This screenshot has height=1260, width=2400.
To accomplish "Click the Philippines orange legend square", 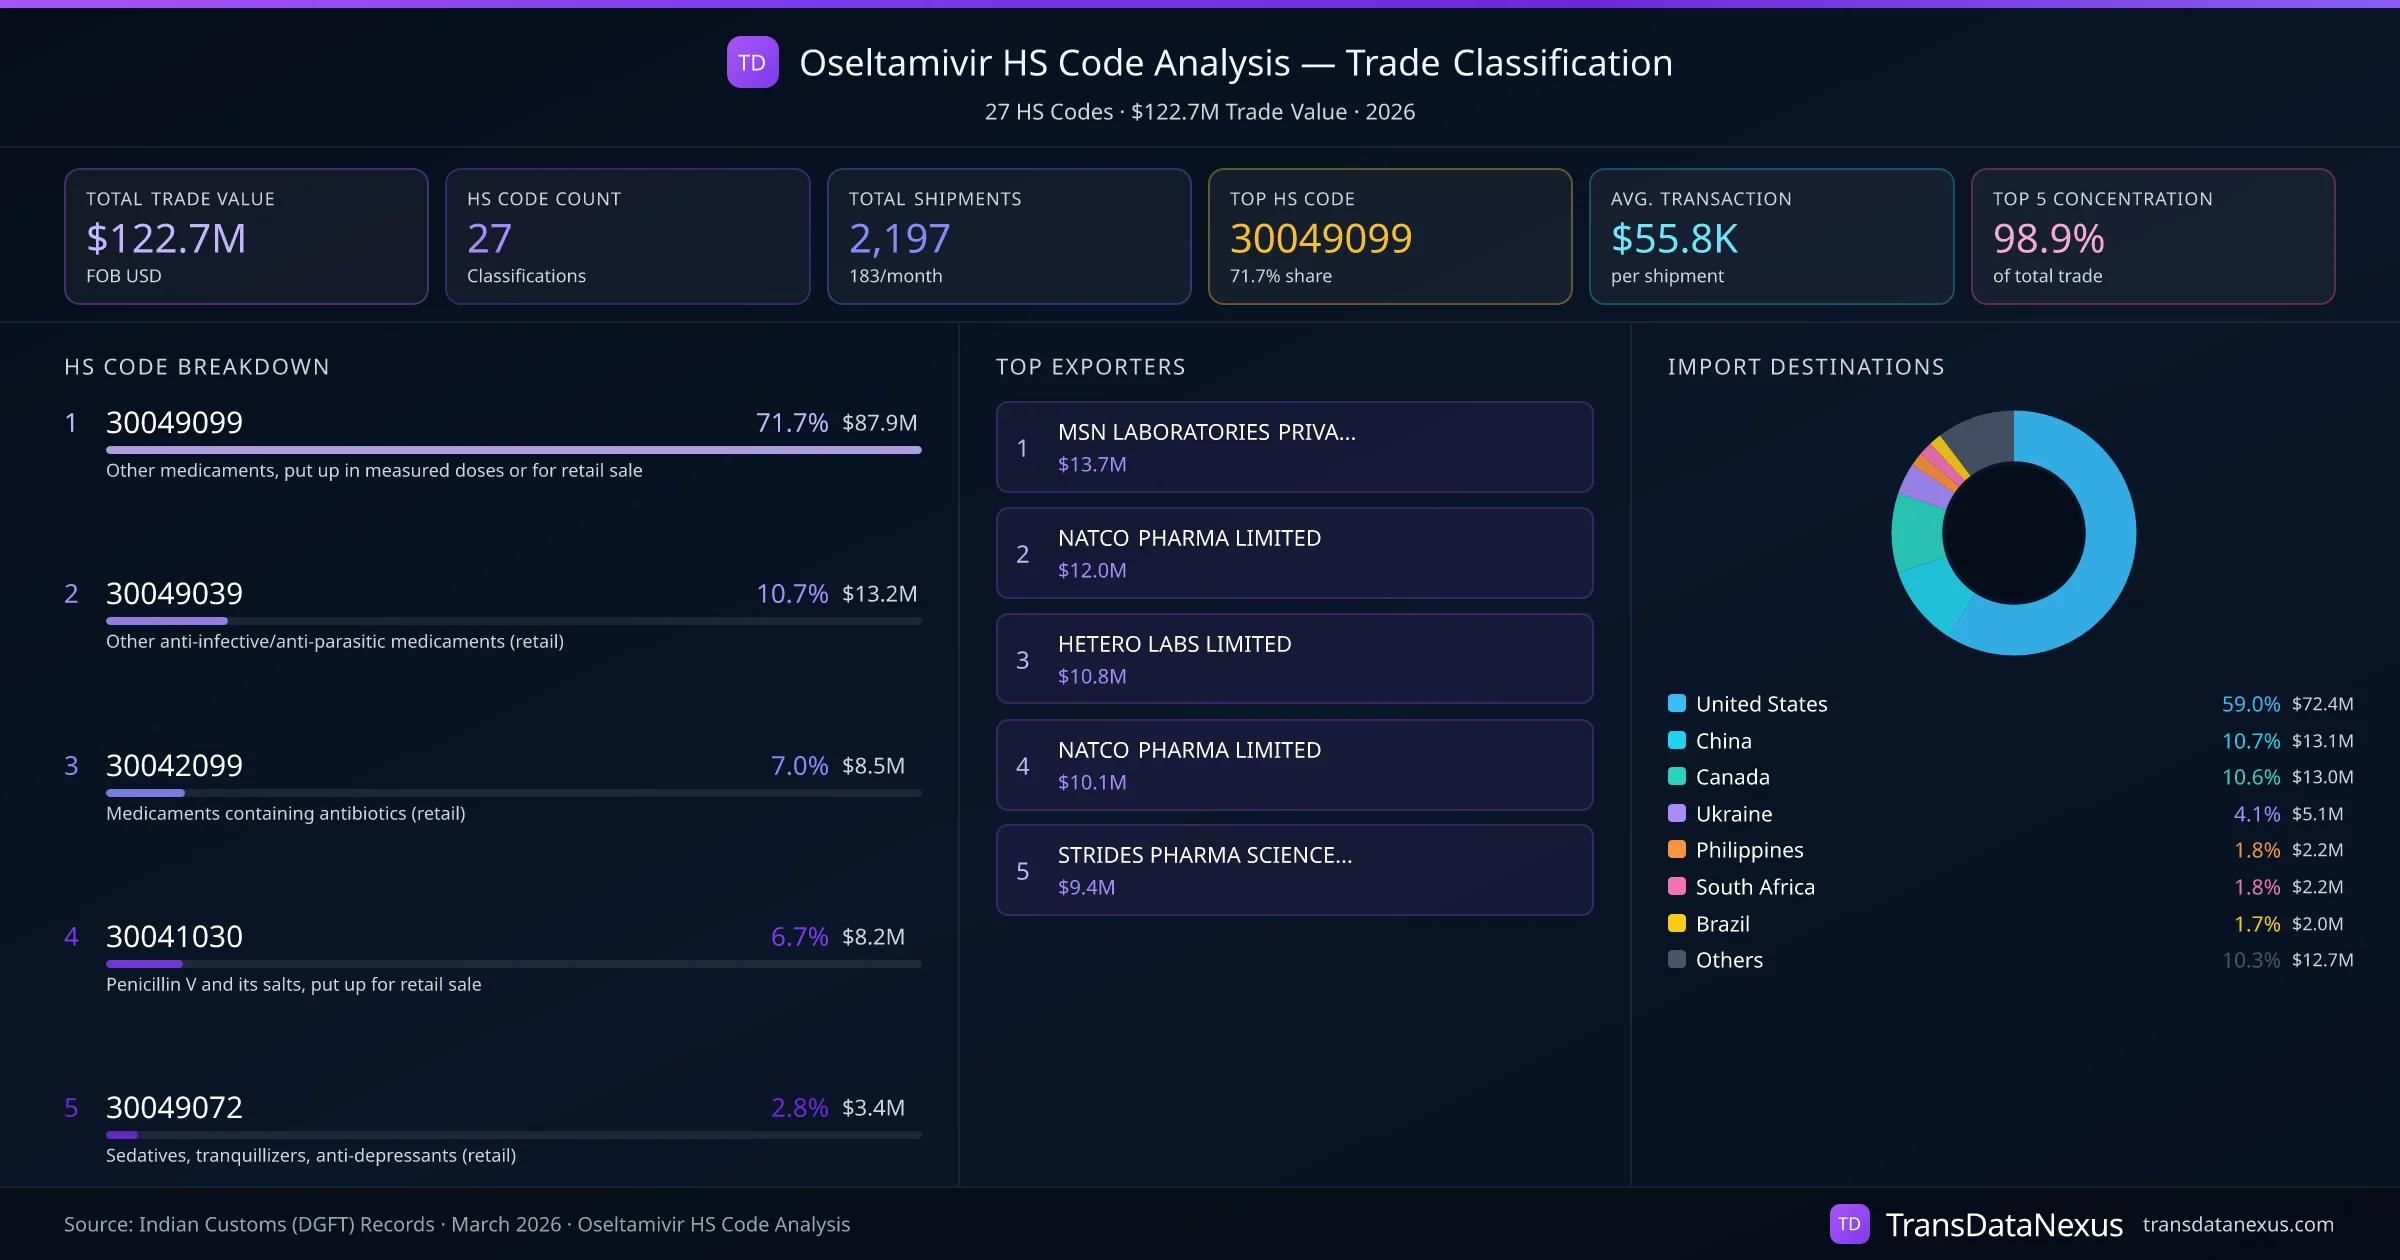I will click(x=1677, y=850).
